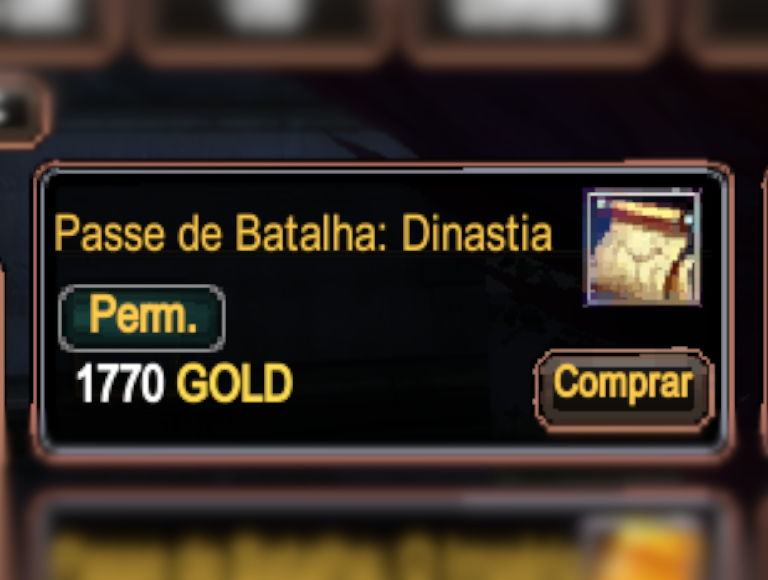Open the partially visible top-right tab
Screen dimensions: 768x580
[727, 27]
